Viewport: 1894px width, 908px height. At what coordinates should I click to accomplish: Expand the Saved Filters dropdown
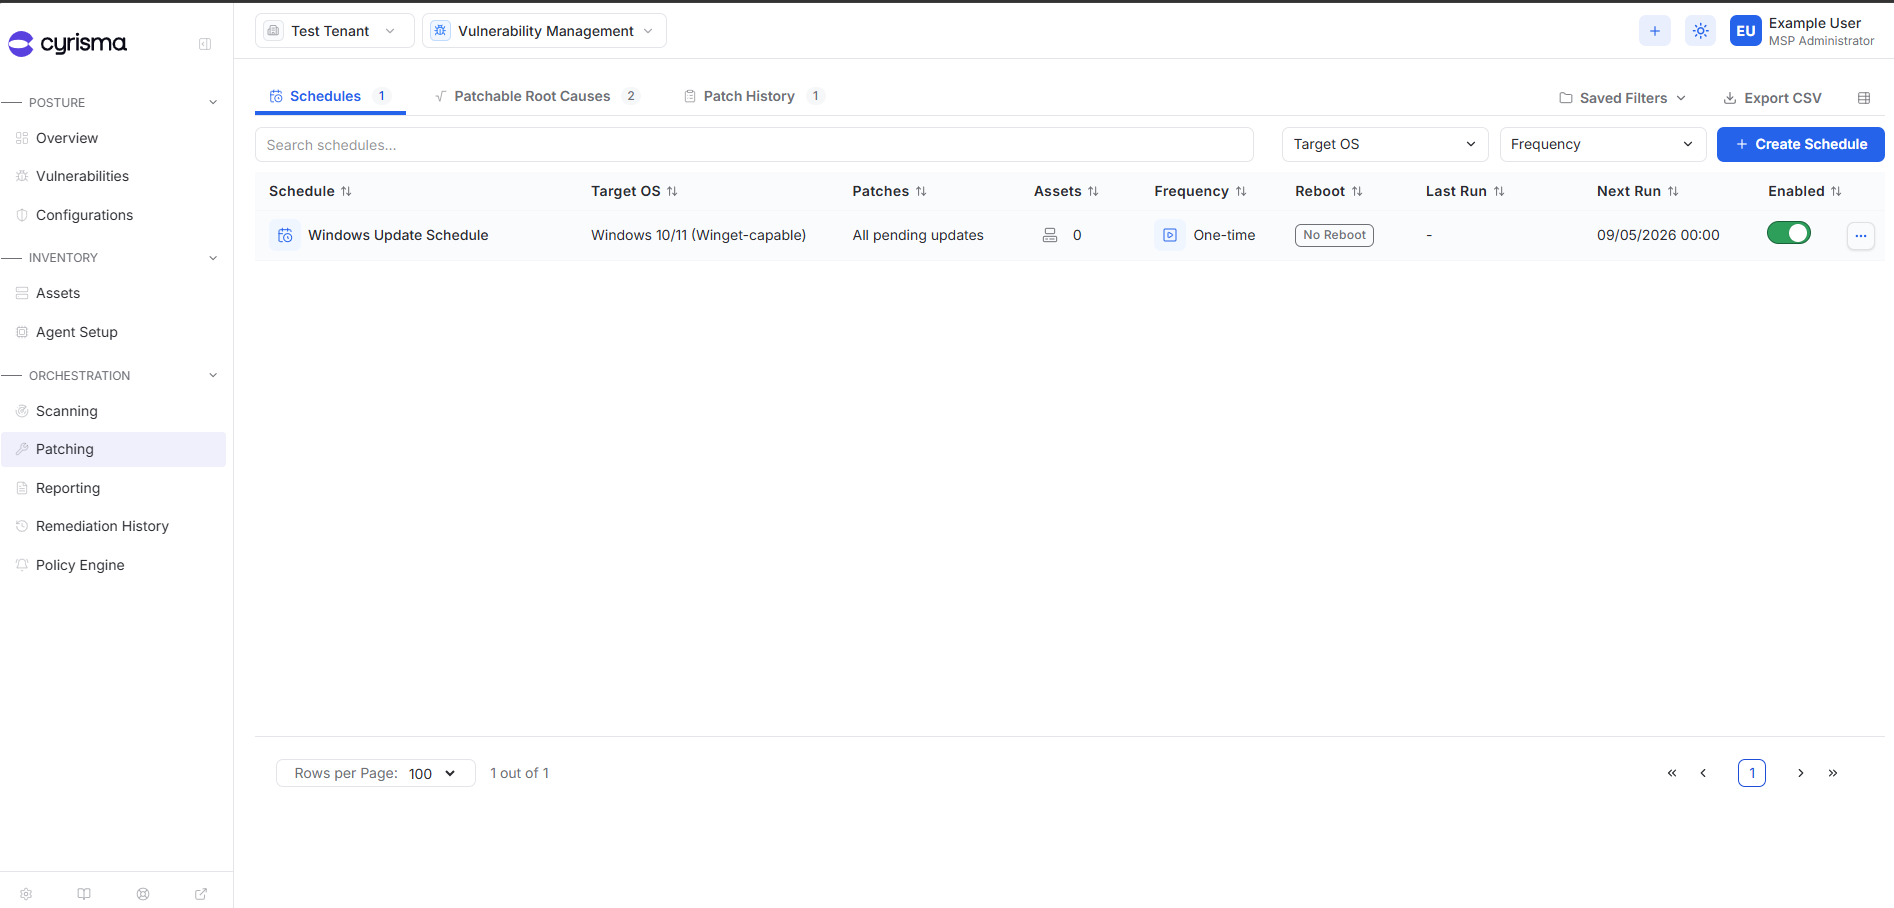pos(1622,98)
